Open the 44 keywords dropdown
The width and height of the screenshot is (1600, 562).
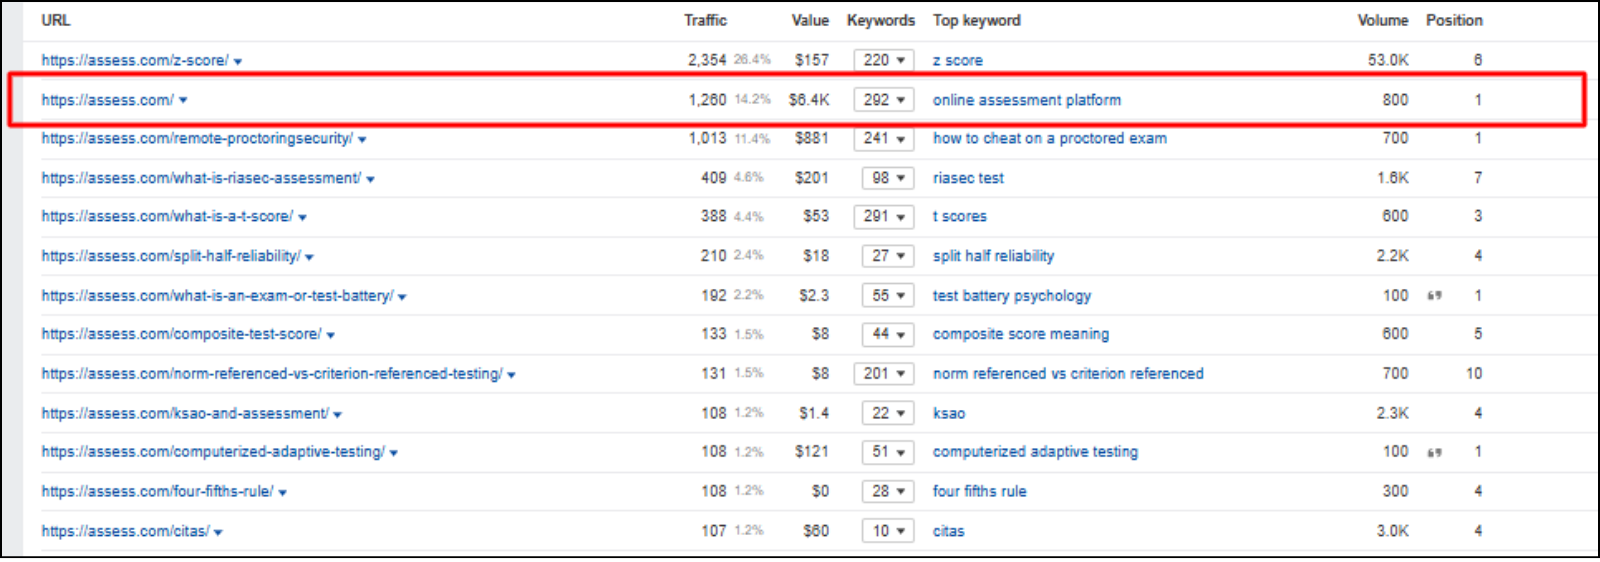click(x=888, y=334)
